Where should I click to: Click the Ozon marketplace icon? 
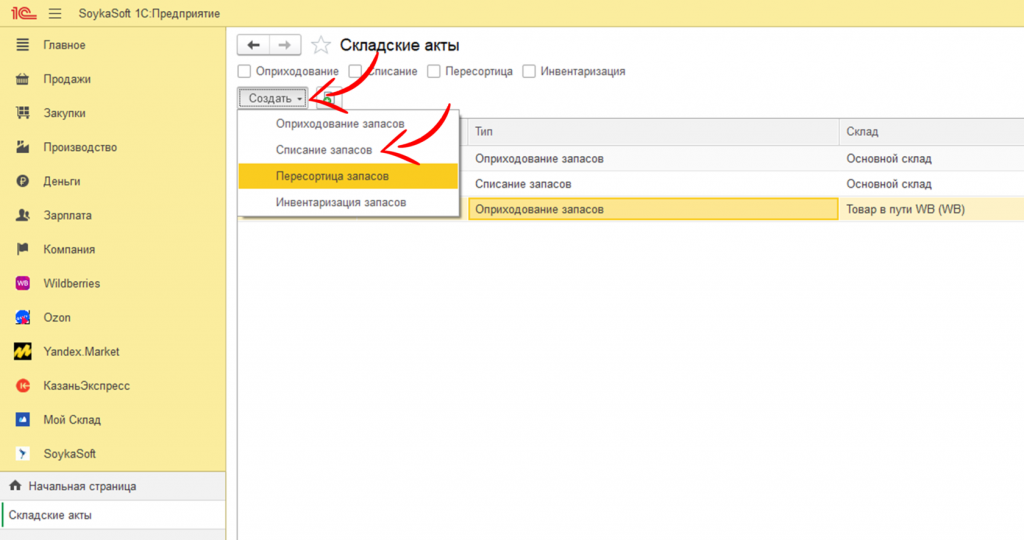[x=22, y=317]
